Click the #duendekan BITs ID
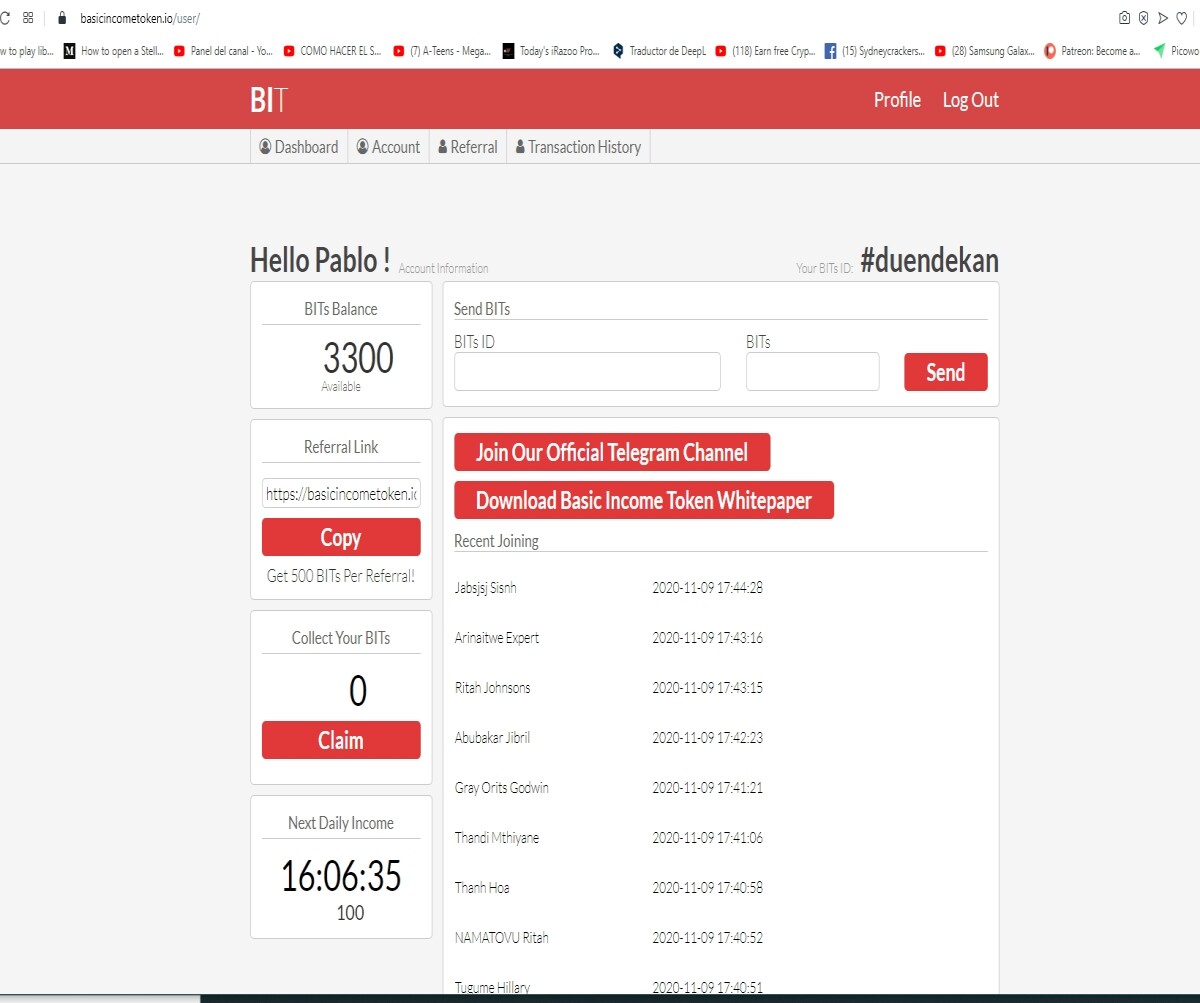Screen dimensions: 1200x1003 pos(929,261)
